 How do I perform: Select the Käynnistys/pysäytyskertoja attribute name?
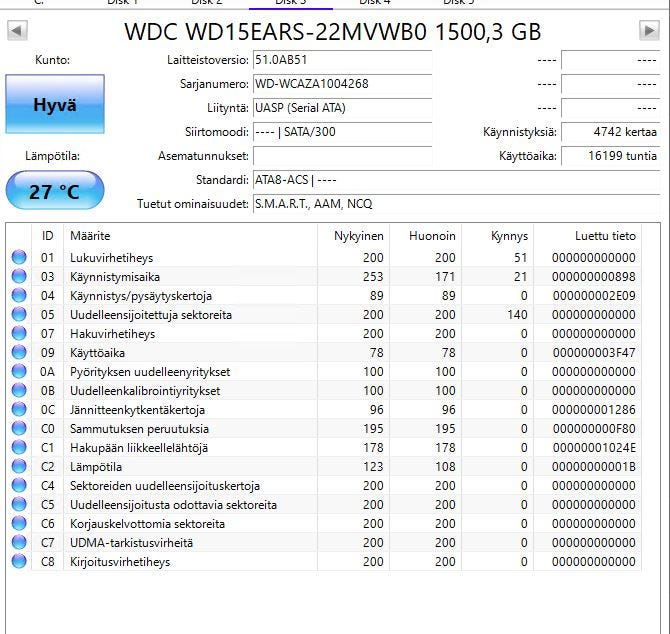pyautogui.click(x=141, y=296)
